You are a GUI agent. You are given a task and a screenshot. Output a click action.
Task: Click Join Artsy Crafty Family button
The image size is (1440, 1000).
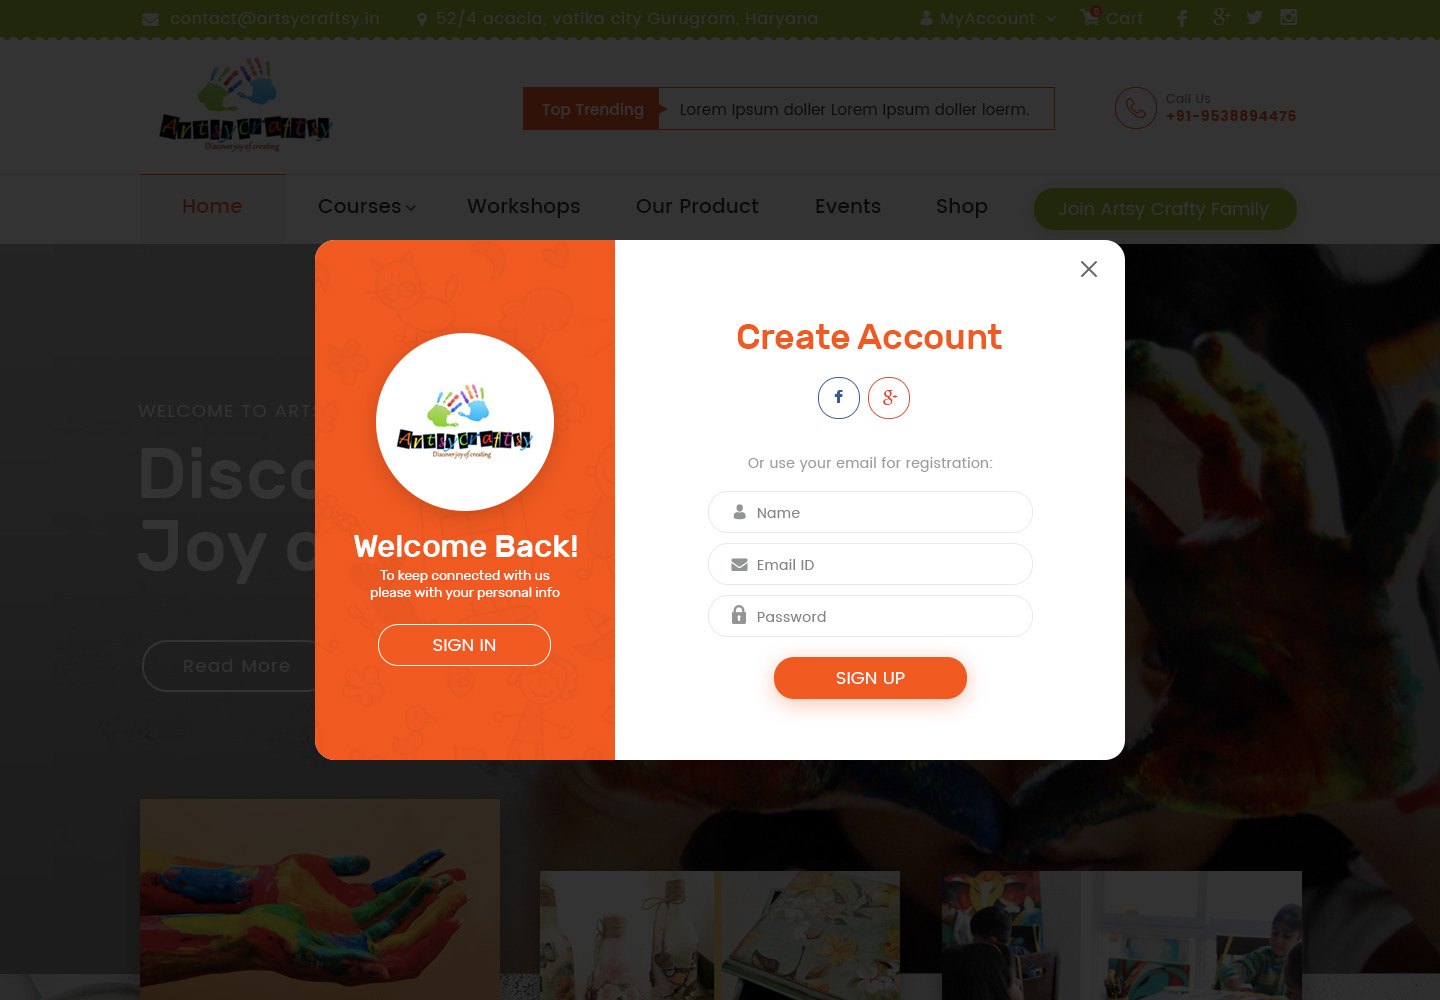(x=1165, y=209)
